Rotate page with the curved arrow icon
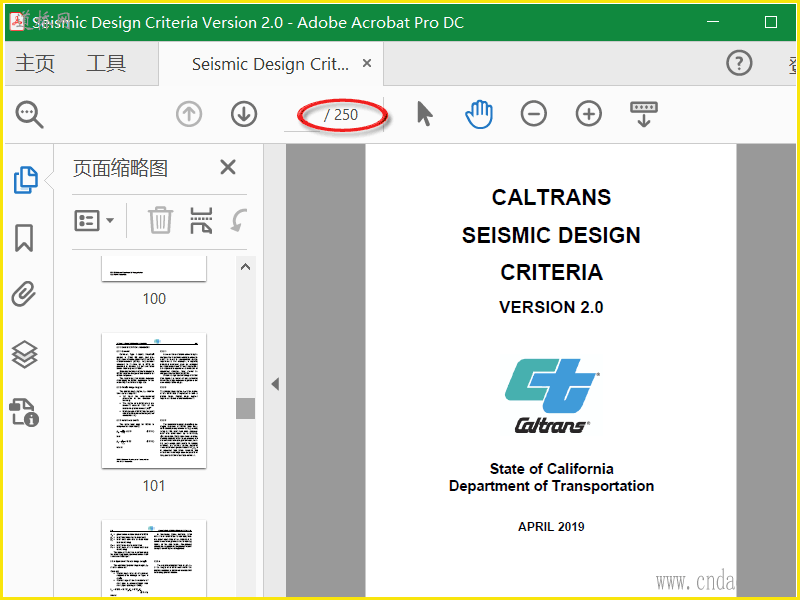Image resolution: width=800 pixels, height=600 pixels. 238,220
